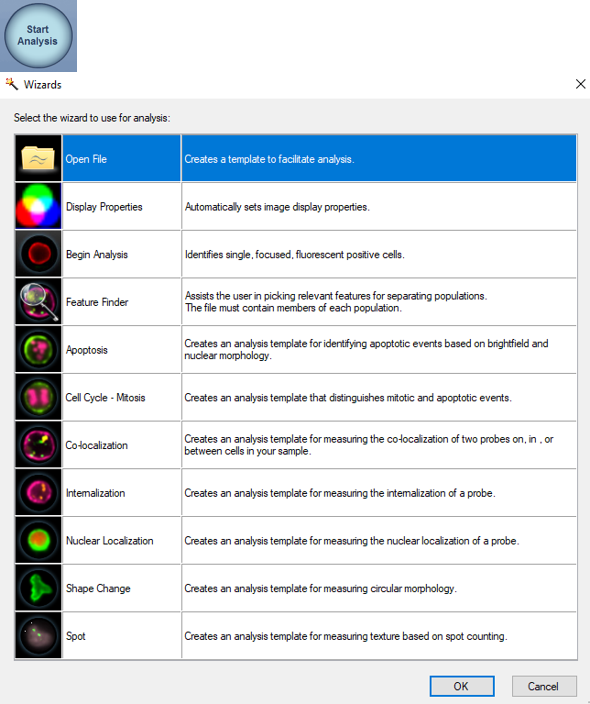The image size is (590, 704).
Task: Close the Wizards dialog window
Action: 580,84
